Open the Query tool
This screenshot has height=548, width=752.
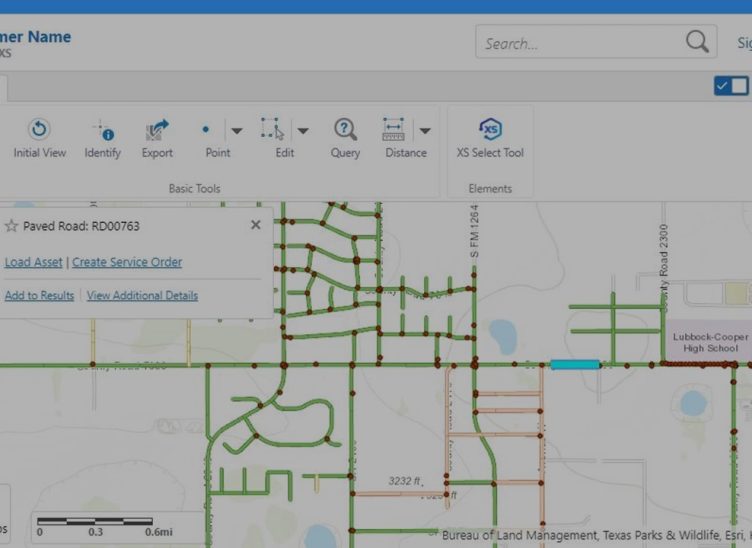click(x=345, y=130)
